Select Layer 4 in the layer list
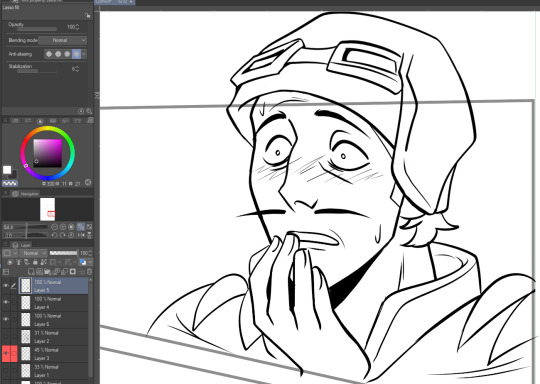 click(53, 303)
